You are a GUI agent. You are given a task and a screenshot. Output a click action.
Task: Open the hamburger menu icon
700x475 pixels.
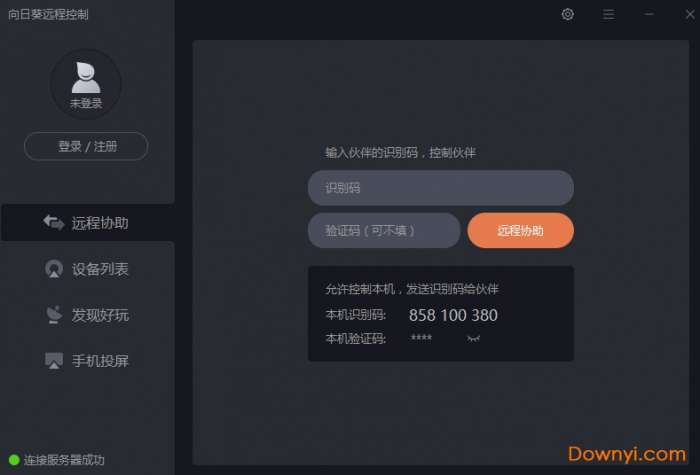click(608, 14)
